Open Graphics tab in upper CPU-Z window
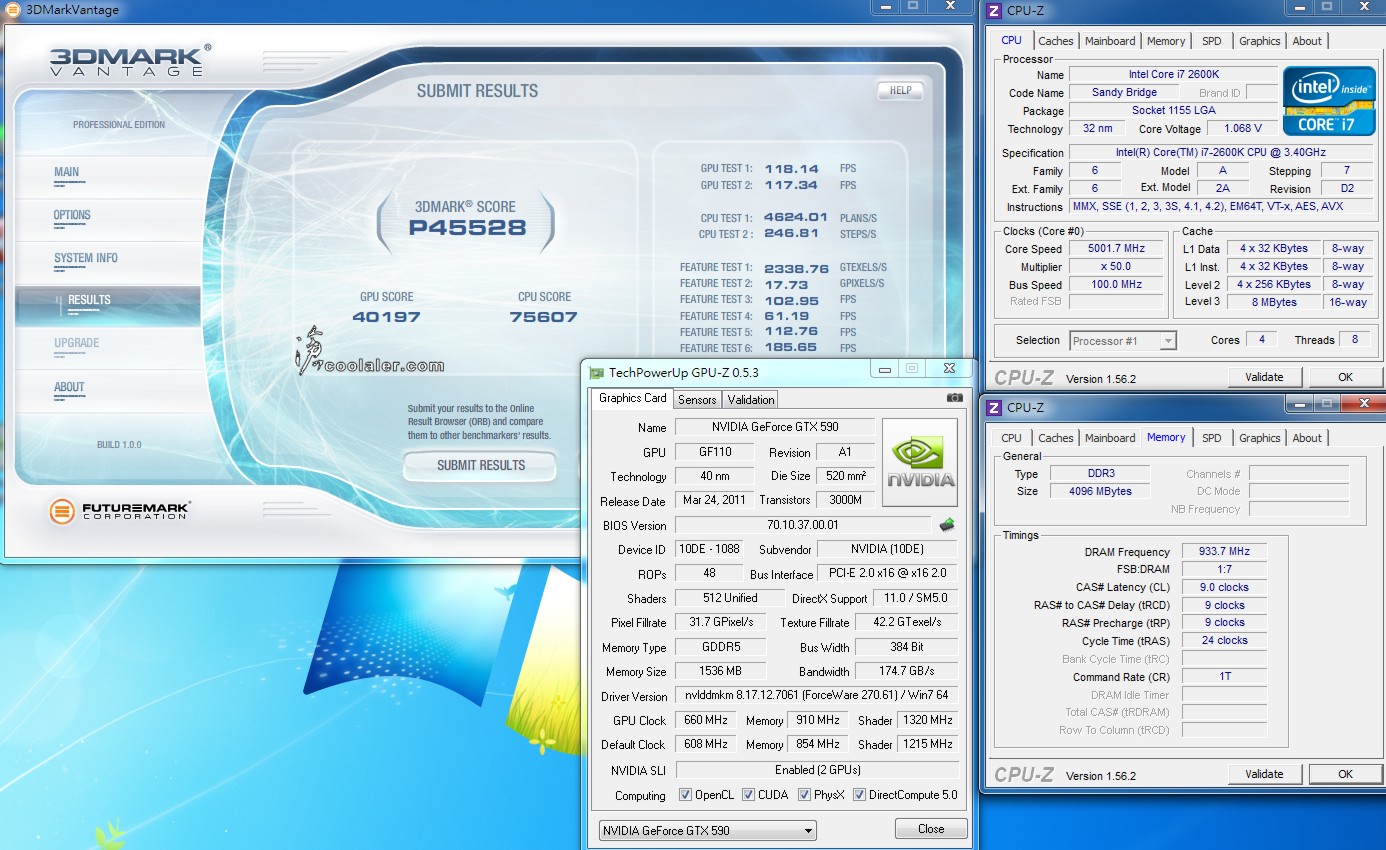 click(1259, 41)
